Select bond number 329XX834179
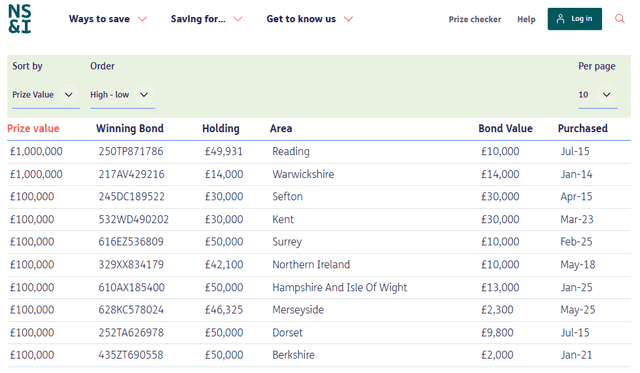The image size is (640, 373). click(x=131, y=265)
